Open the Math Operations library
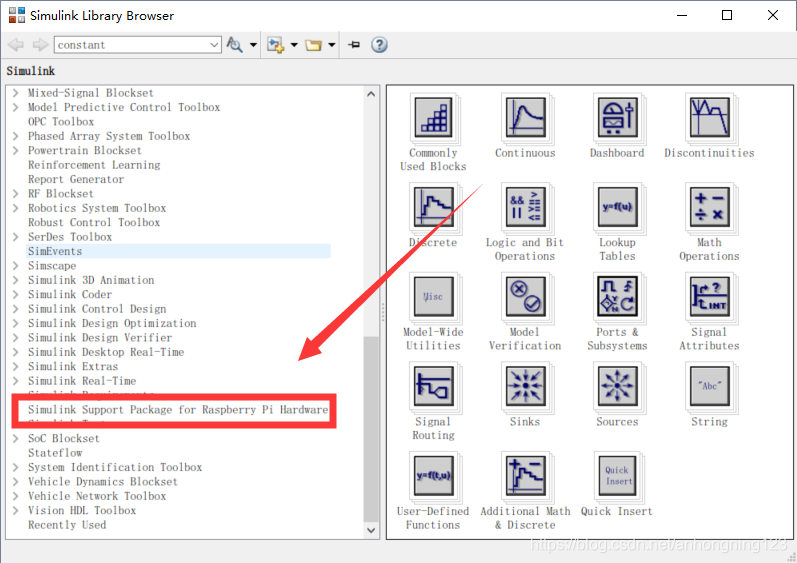Screen dimensions: 797x563 (709, 208)
